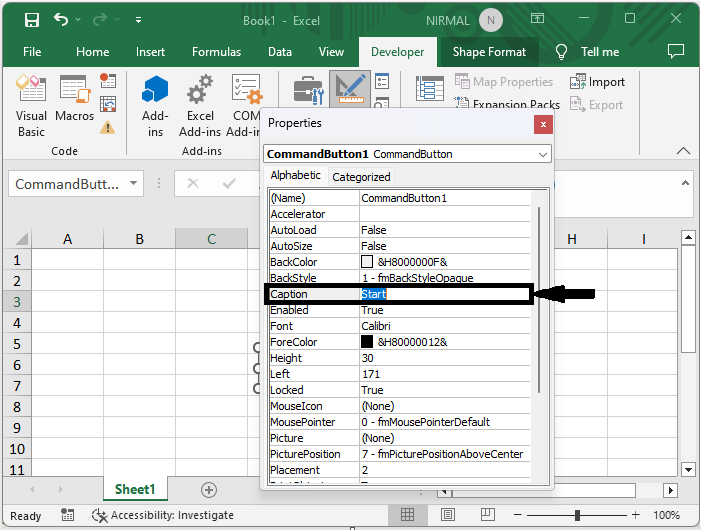Click the Caption value Start
The image size is (701, 530).
373,294
